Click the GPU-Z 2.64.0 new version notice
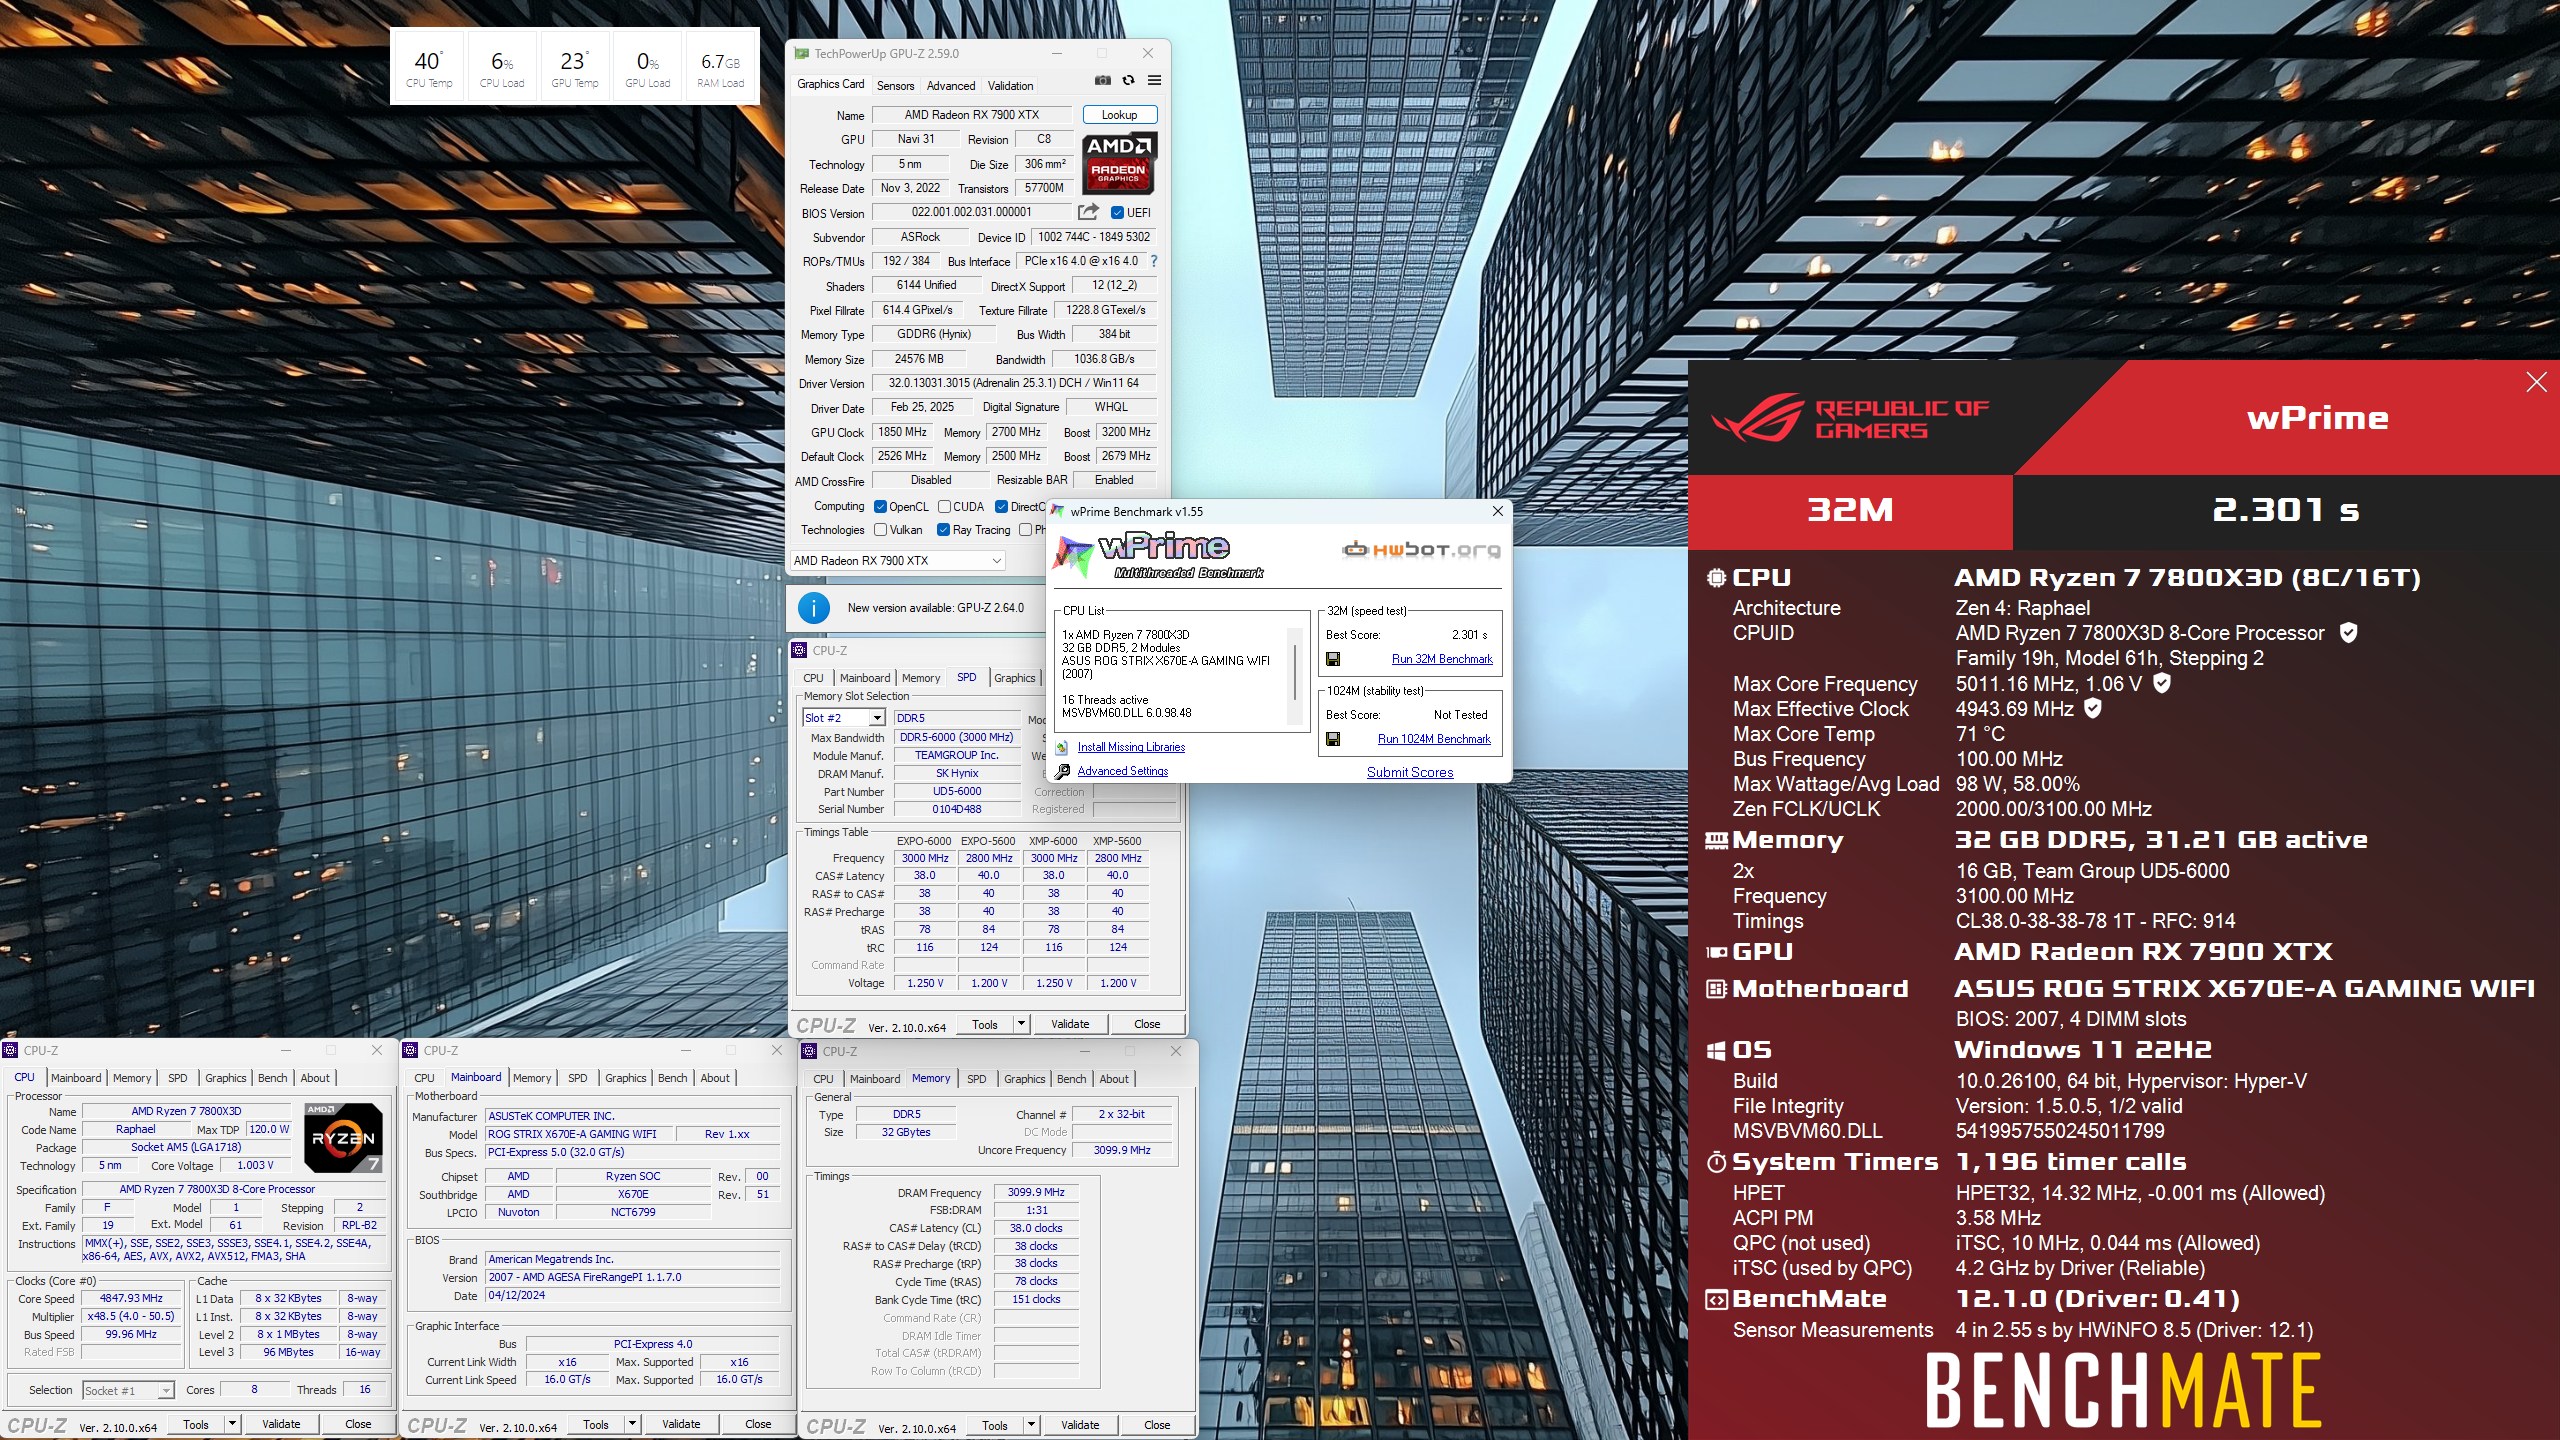Viewport: 2560px width, 1440px height. coord(935,607)
